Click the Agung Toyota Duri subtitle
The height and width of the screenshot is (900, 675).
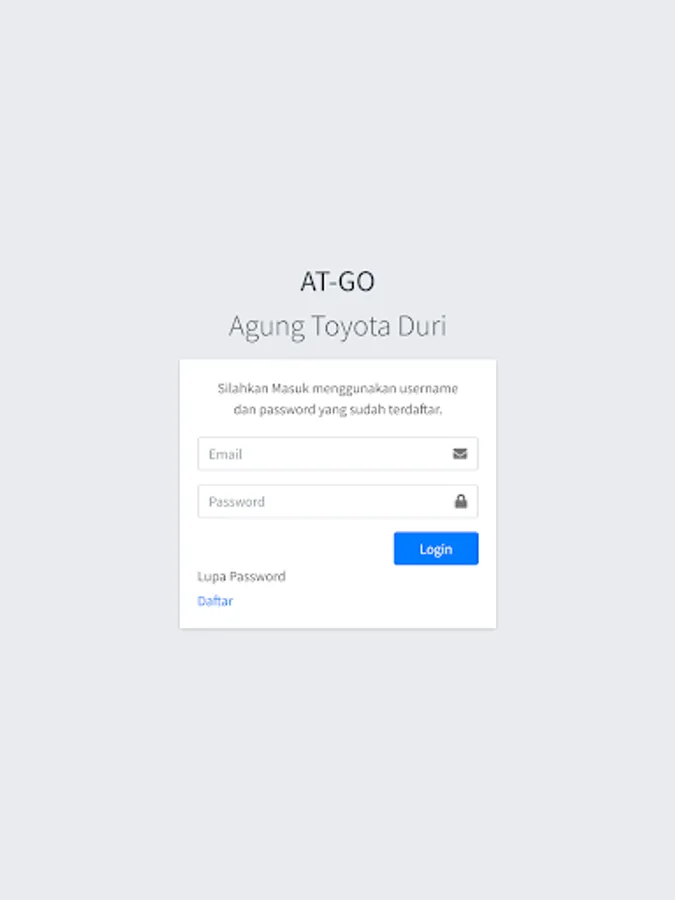tap(338, 327)
